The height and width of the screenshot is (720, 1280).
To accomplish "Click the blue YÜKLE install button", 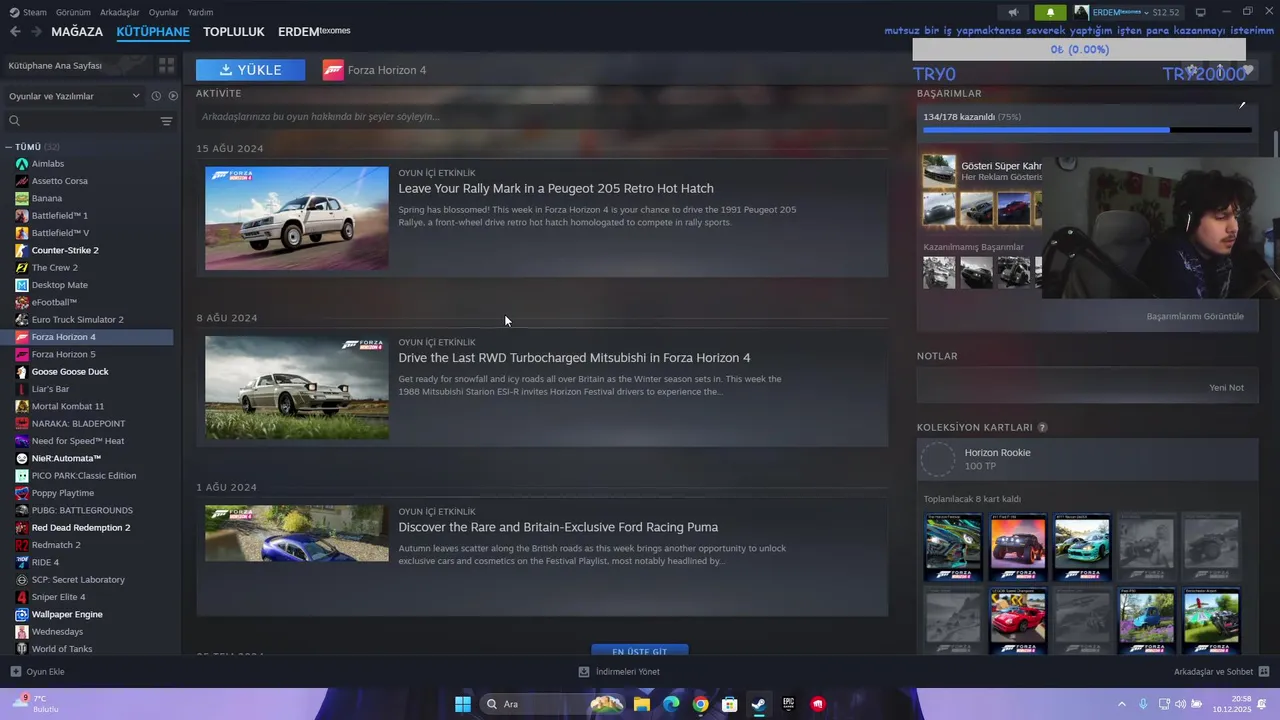I will tap(251, 70).
